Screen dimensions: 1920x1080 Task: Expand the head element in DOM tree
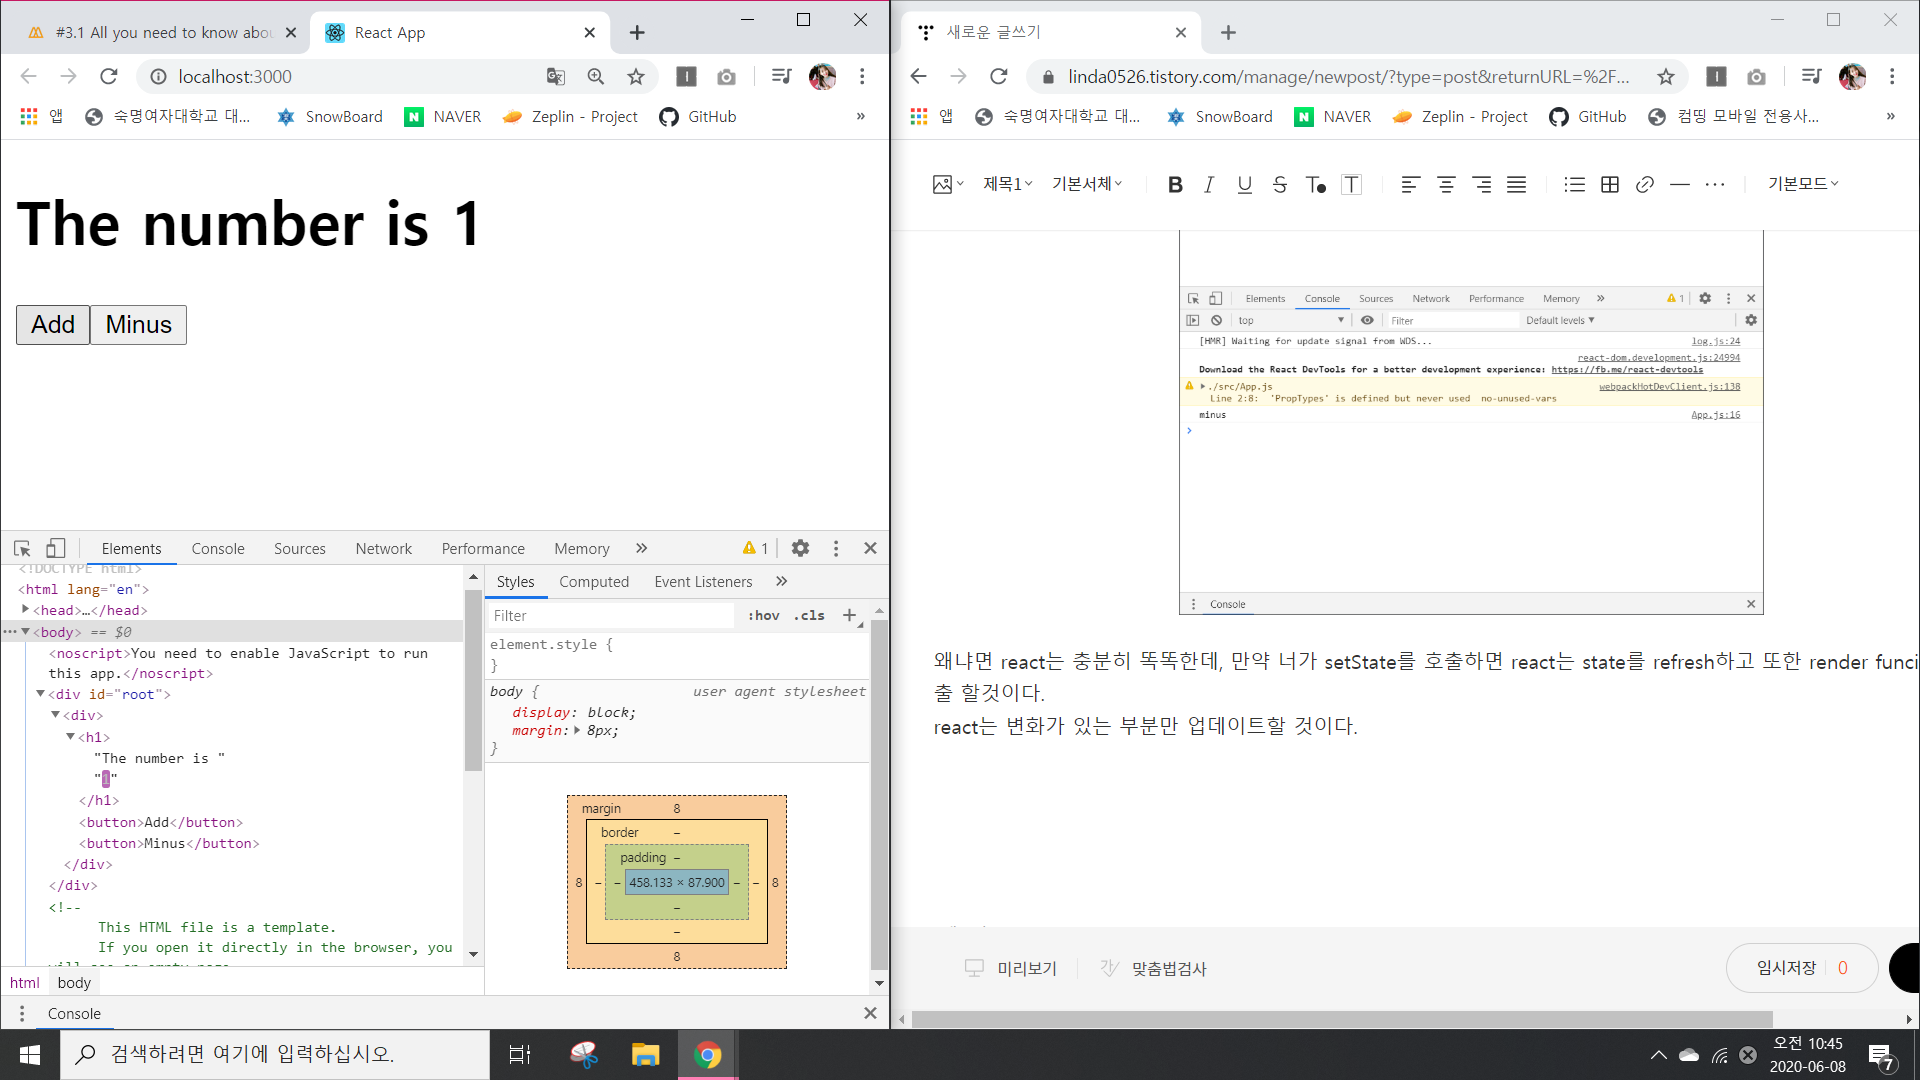[25, 610]
